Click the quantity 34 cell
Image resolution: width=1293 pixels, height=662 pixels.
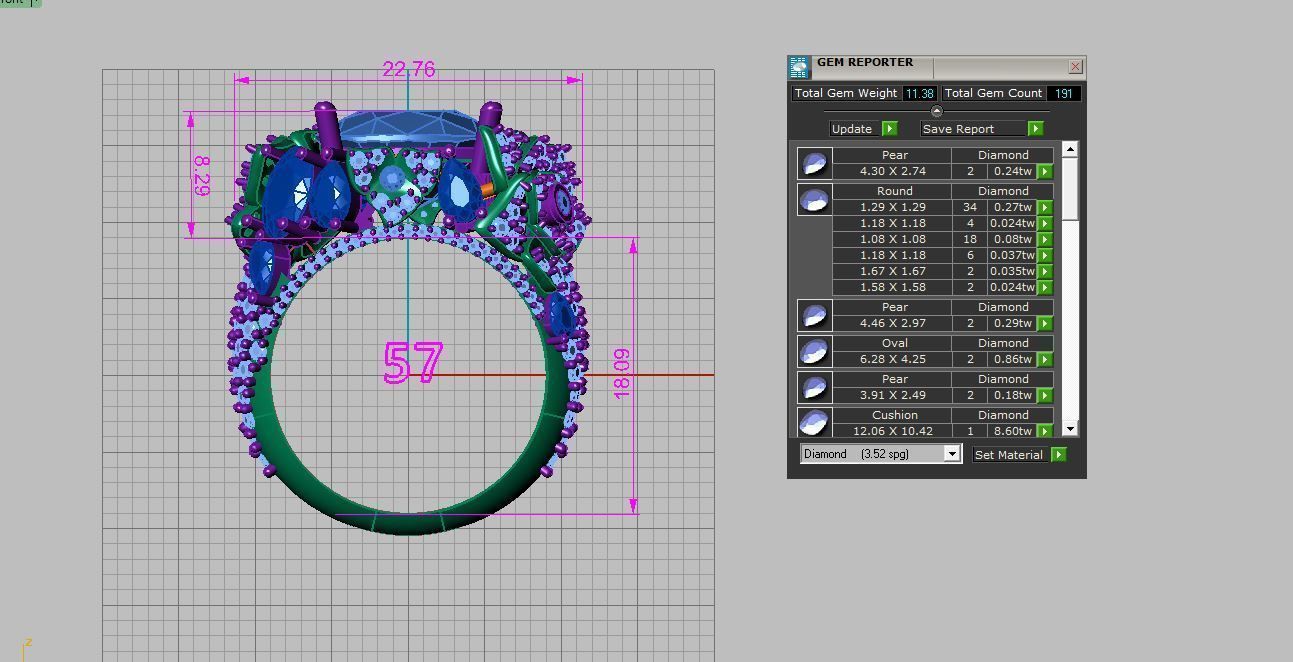point(969,207)
